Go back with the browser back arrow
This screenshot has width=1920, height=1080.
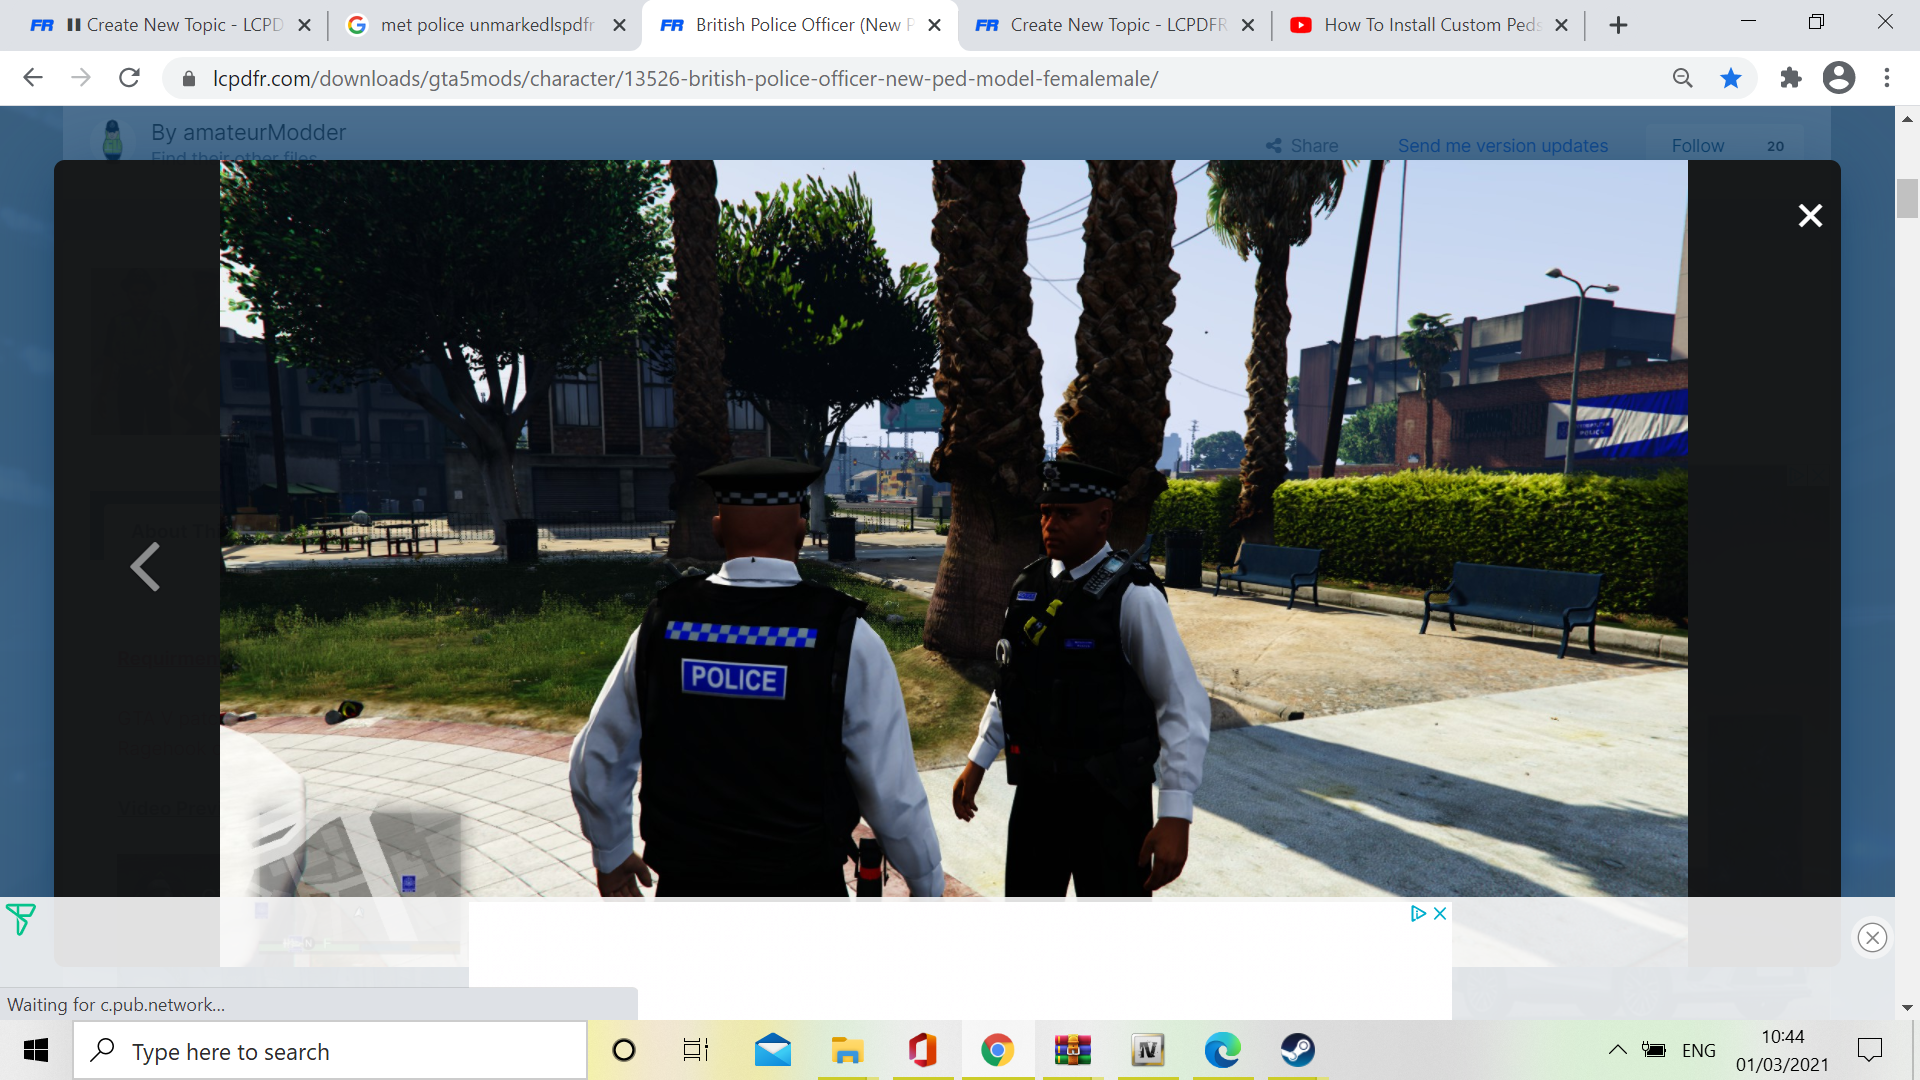tap(33, 78)
